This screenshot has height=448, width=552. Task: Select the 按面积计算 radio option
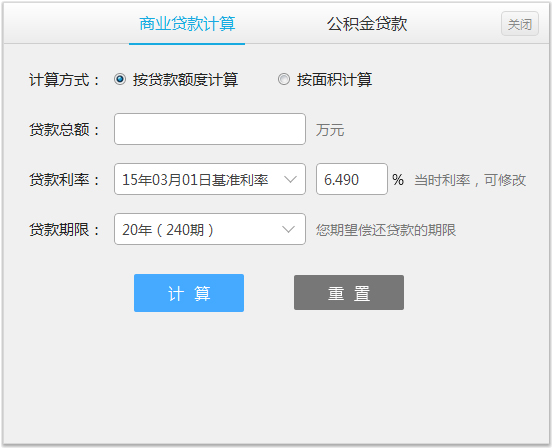click(284, 79)
